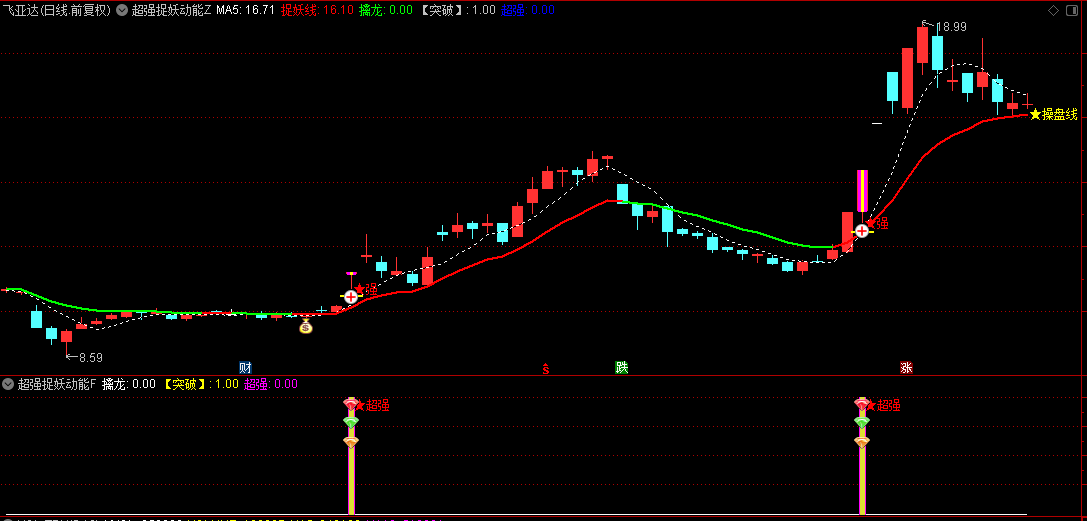1087x521 pixels.
Task: Click left ★超强 label in sub-panel
Action: point(372,405)
